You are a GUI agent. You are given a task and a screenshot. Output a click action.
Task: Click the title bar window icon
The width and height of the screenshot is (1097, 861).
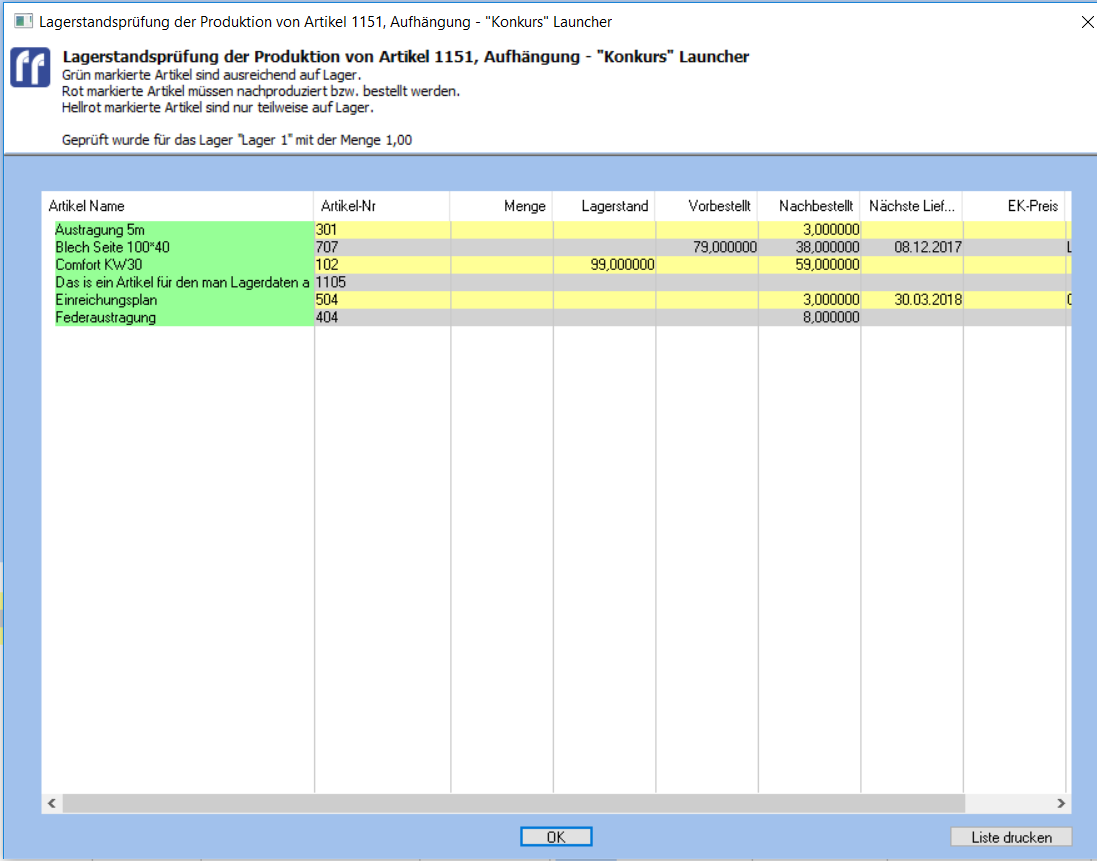click(23, 21)
